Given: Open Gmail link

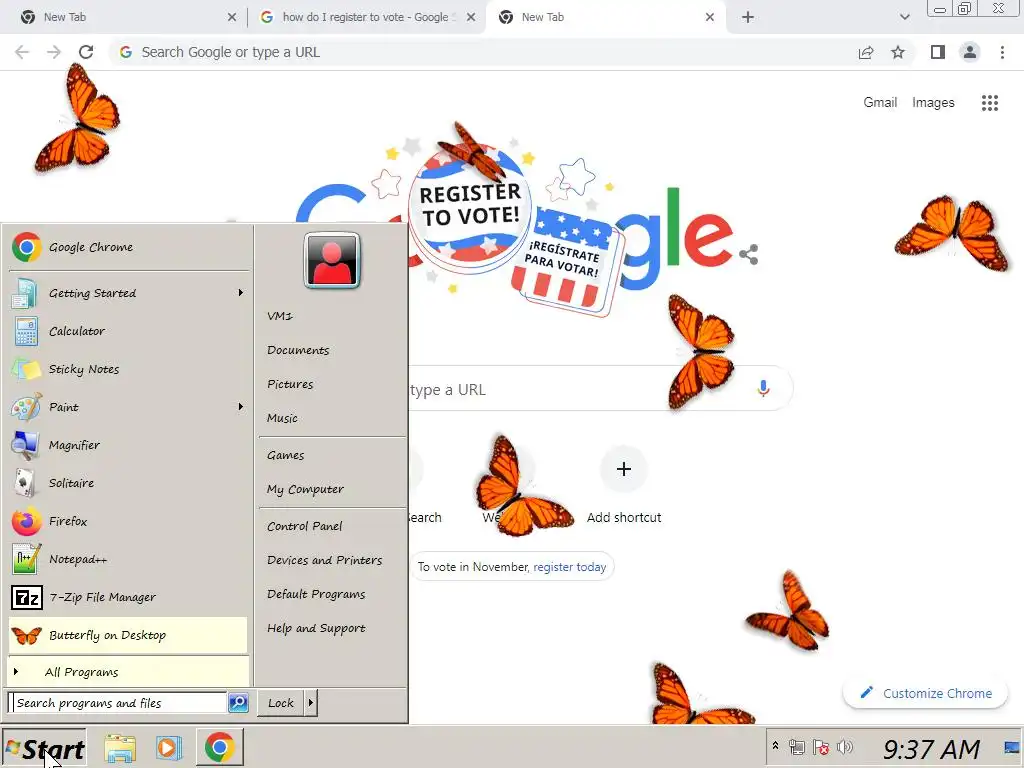Looking at the screenshot, I should click(x=880, y=103).
